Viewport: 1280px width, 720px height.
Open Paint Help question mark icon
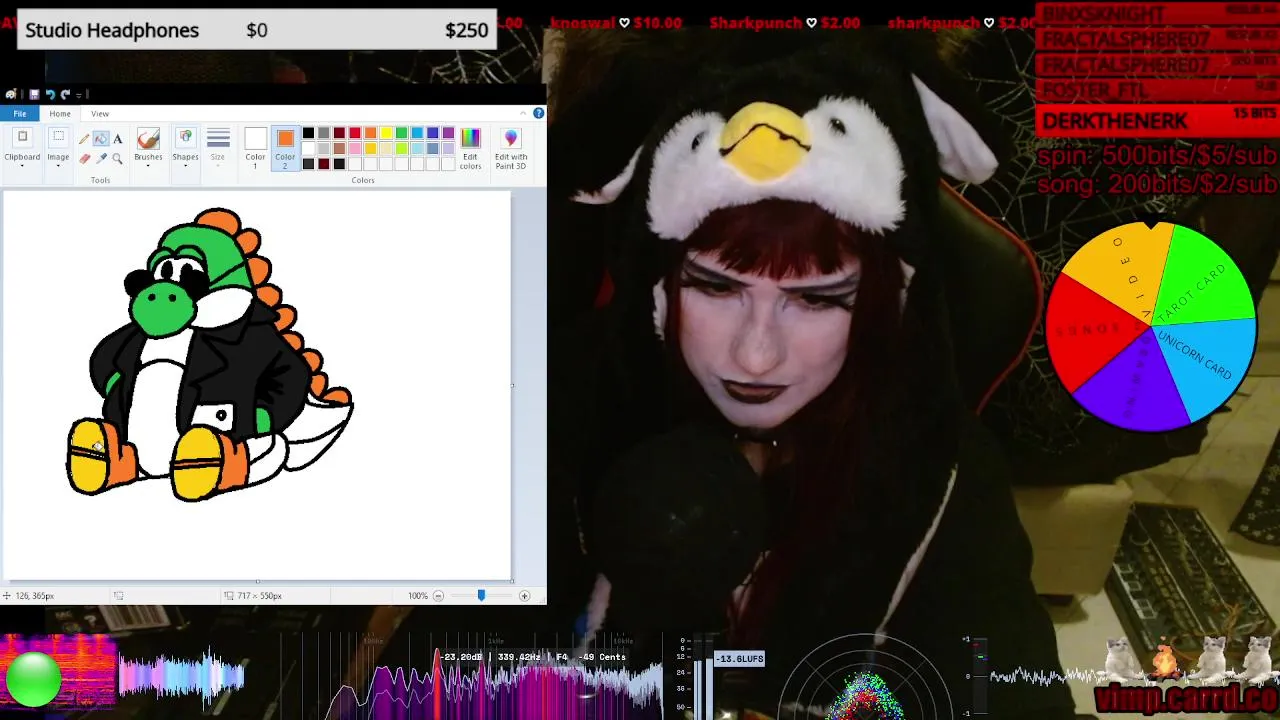pyautogui.click(x=538, y=113)
